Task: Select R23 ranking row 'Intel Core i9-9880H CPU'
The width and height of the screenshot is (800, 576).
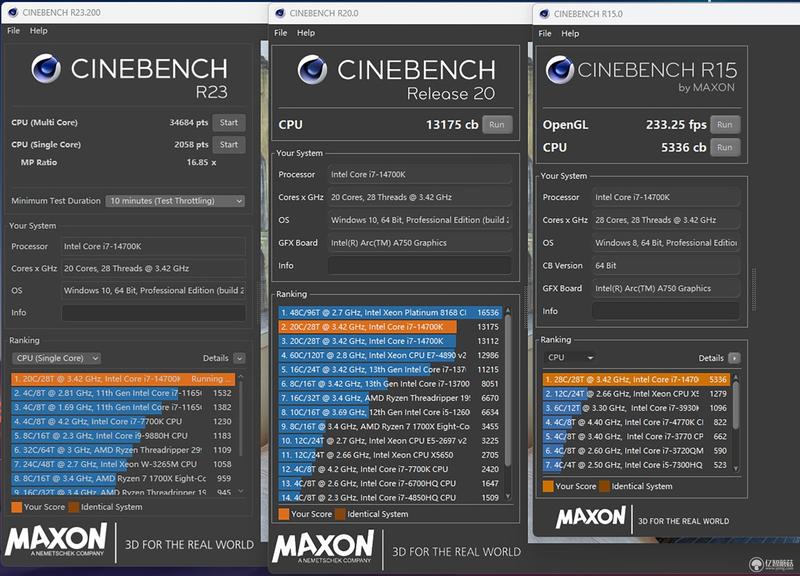Action: point(123,436)
